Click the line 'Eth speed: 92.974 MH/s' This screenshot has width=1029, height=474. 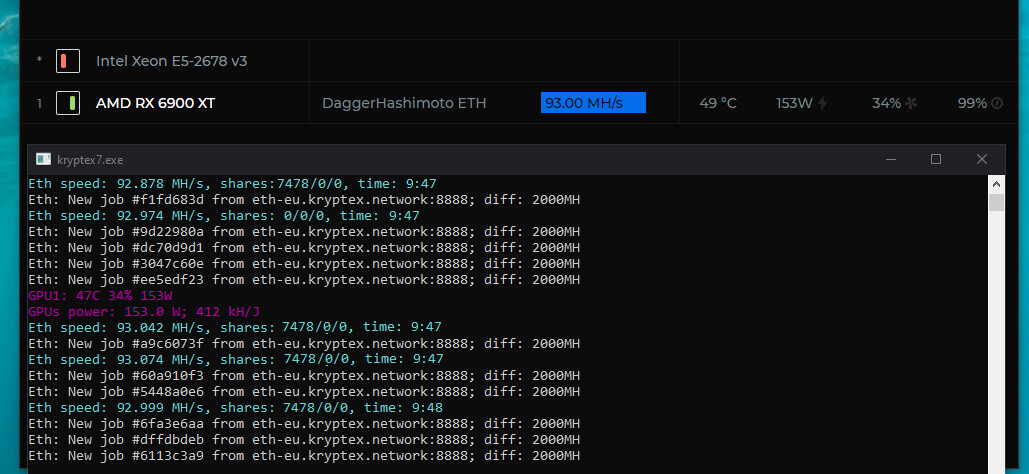[x=224, y=215]
